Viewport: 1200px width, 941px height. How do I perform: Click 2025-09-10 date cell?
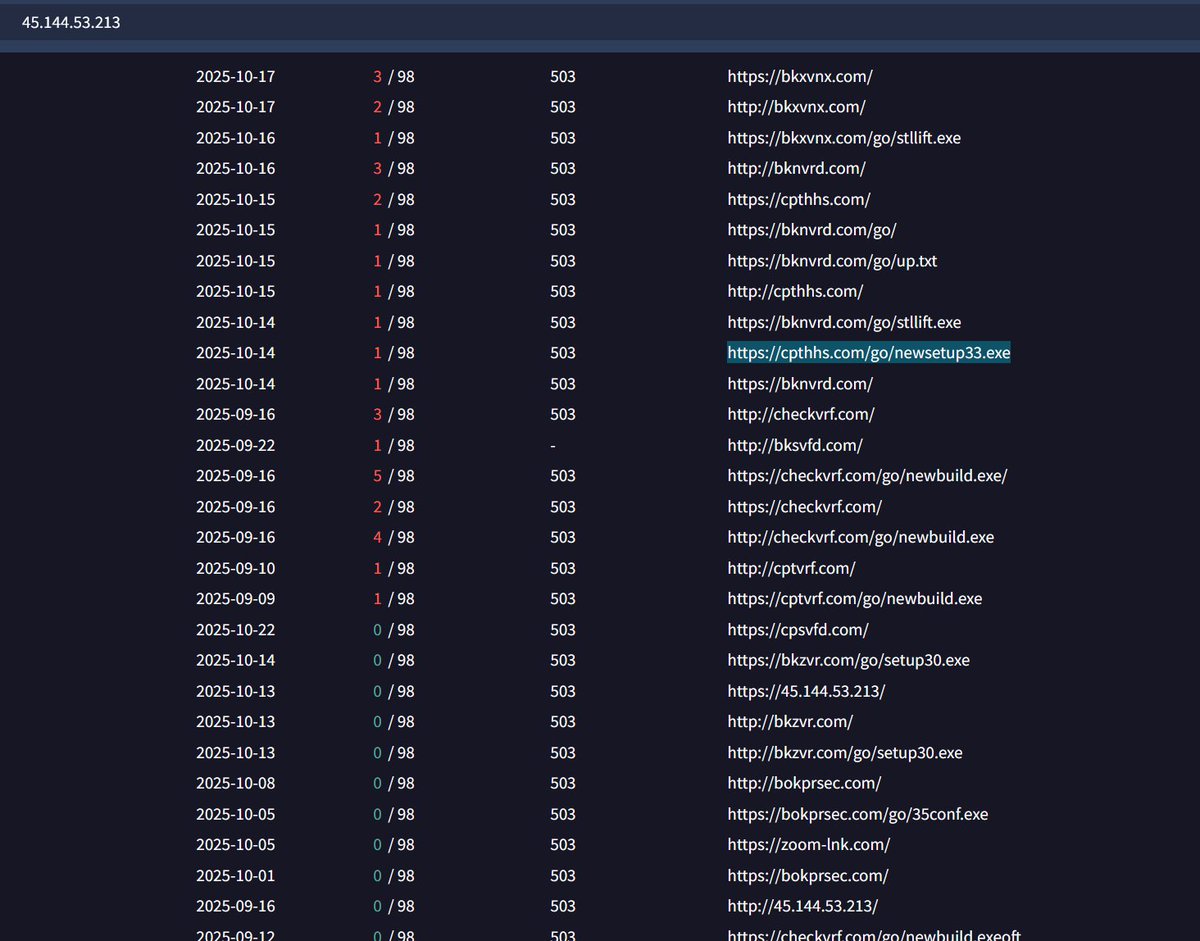click(x=236, y=568)
